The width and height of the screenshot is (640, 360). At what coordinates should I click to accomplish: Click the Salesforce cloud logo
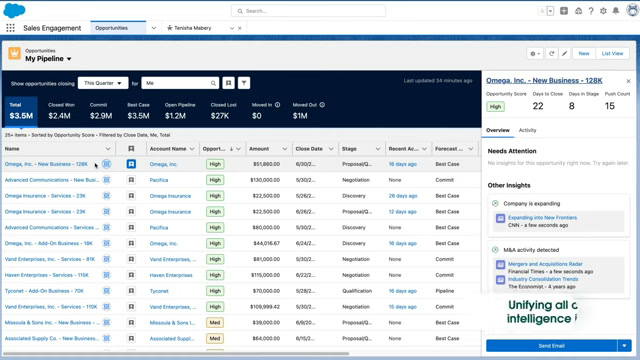coord(14,10)
